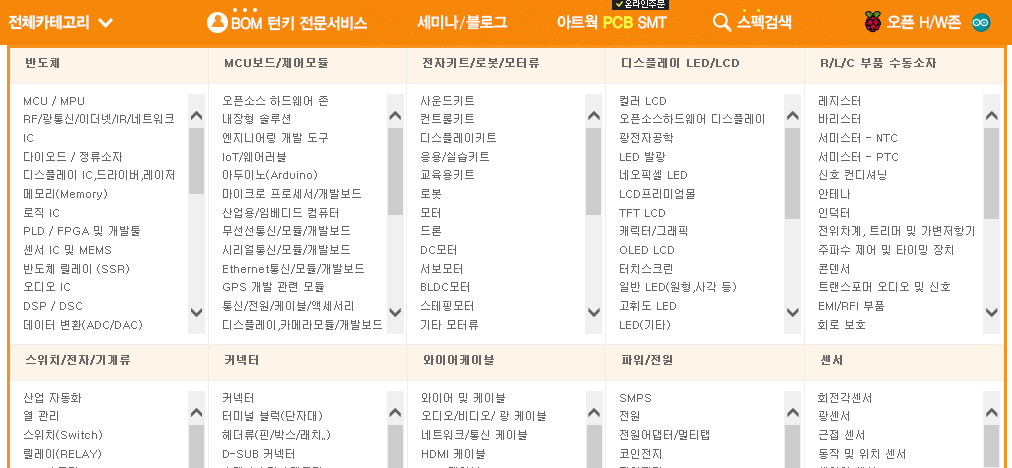Click the person icon beside BOM 턴키 전문서비스
This screenshot has height=468, width=1012.
(x=217, y=22)
